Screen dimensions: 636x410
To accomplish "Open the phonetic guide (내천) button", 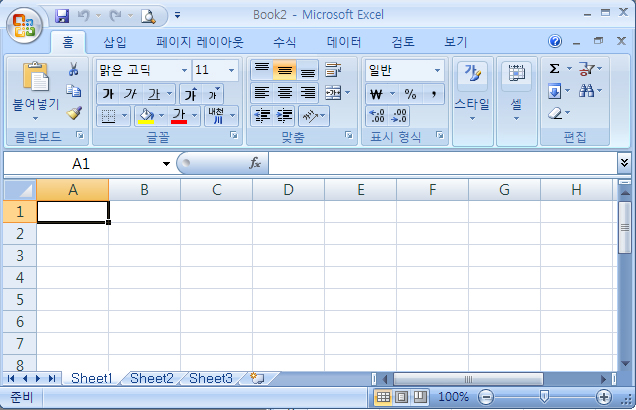I will coord(218,116).
